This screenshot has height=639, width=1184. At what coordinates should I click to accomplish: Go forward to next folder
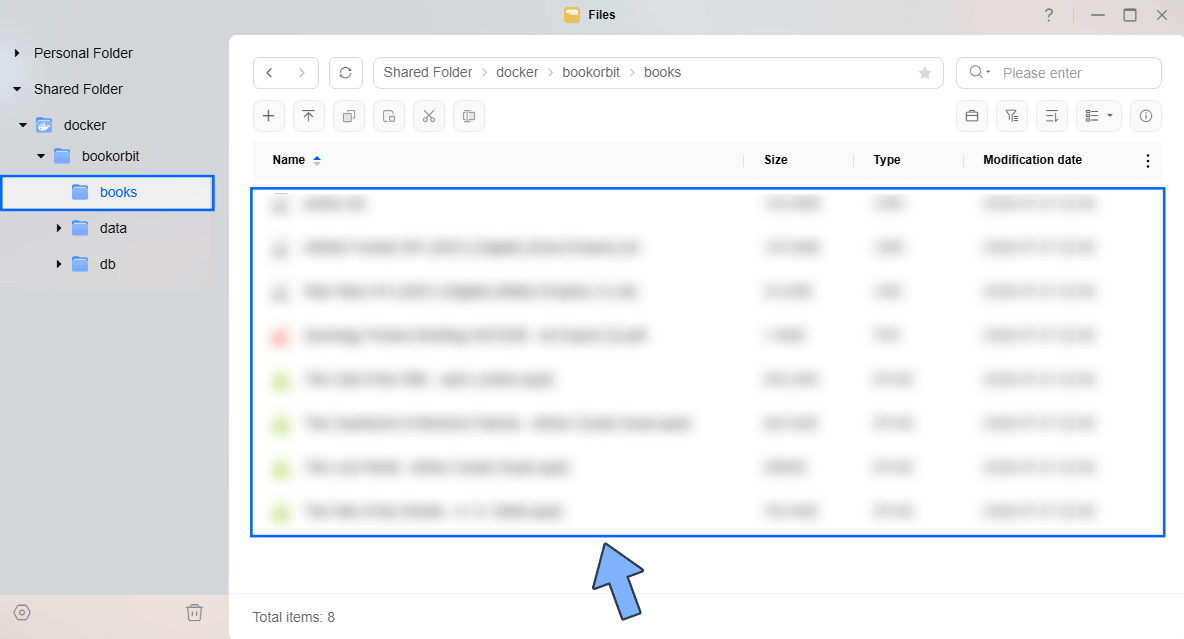click(x=301, y=73)
